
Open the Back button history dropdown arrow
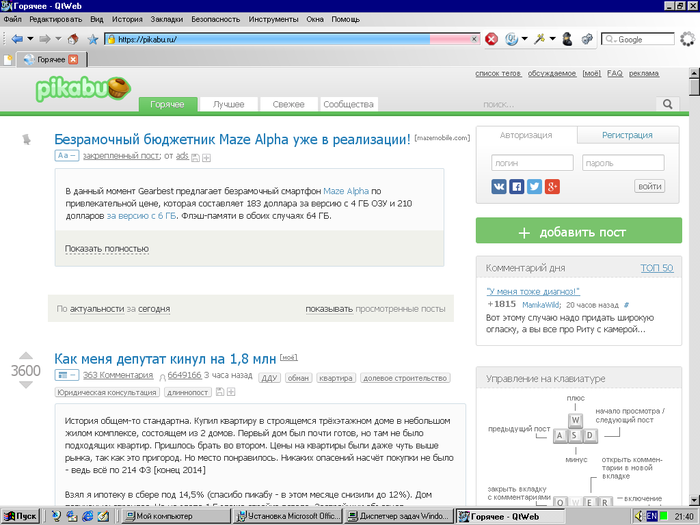coord(30,39)
